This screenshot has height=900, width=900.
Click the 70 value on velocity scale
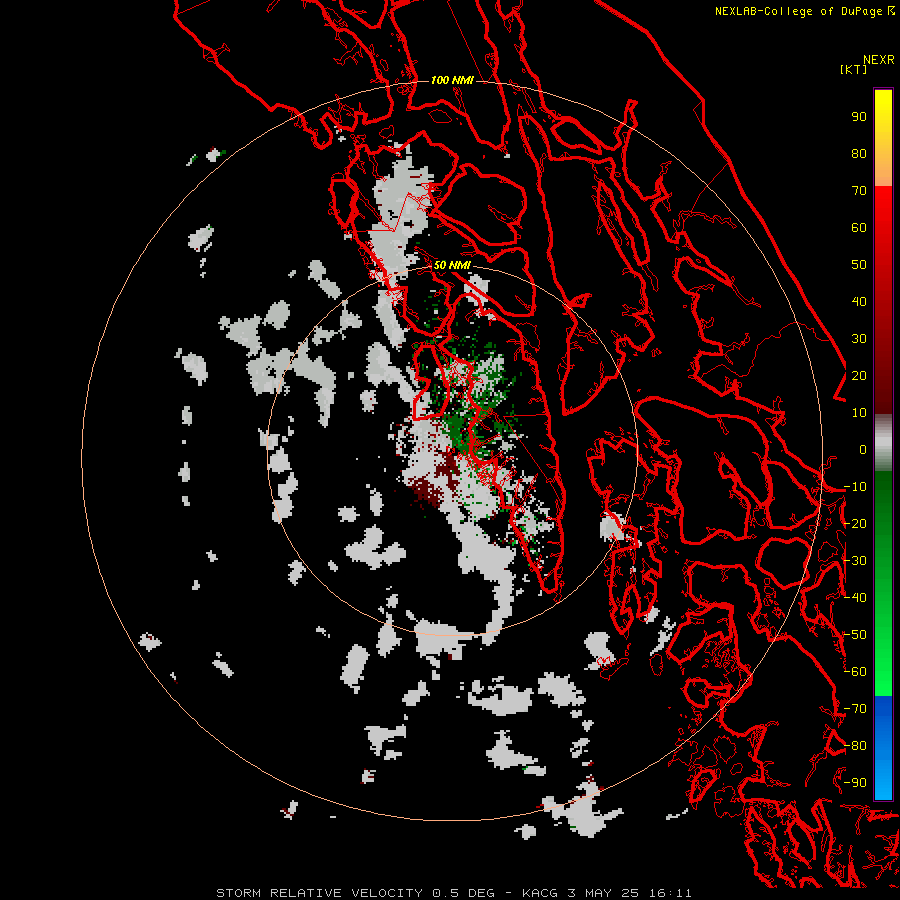click(x=859, y=191)
